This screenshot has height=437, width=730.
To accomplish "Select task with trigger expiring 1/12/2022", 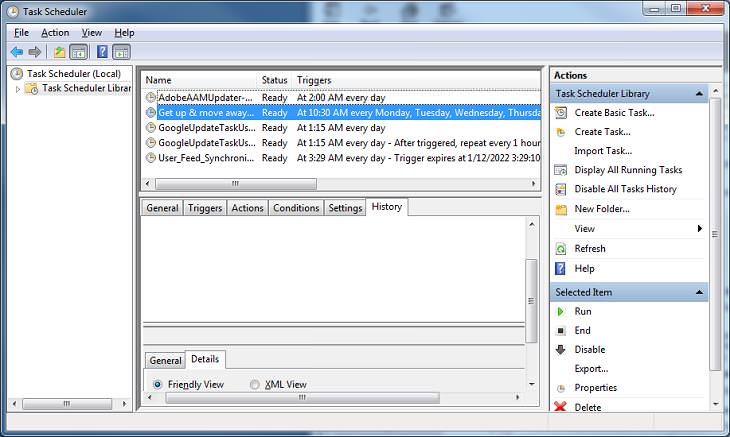I will pyautogui.click(x=343, y=158).
